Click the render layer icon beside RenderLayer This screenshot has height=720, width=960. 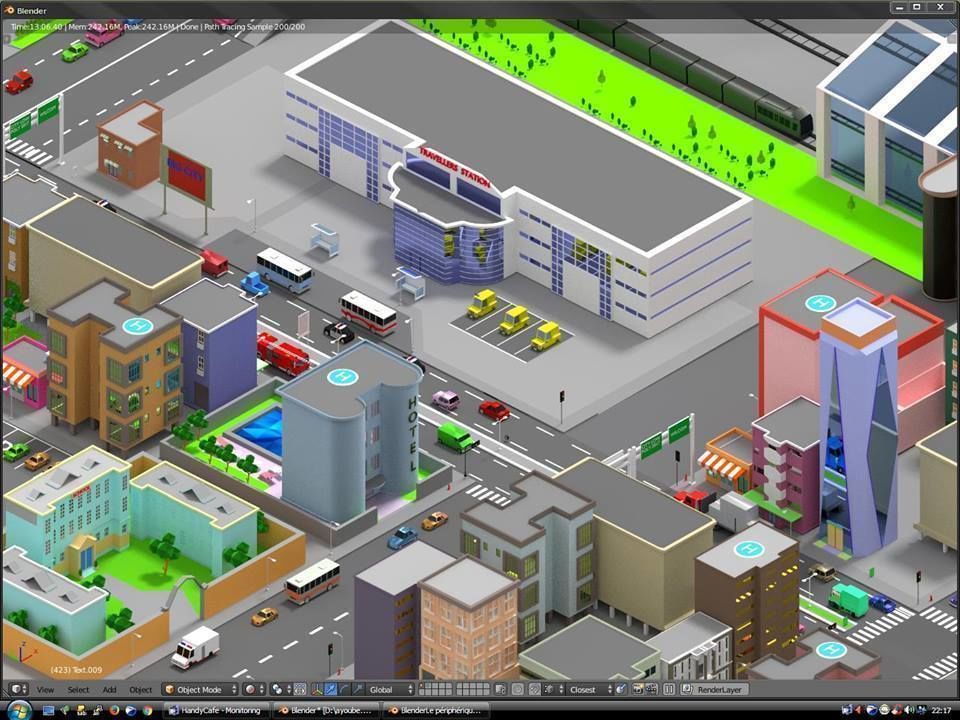click(687, 689)
